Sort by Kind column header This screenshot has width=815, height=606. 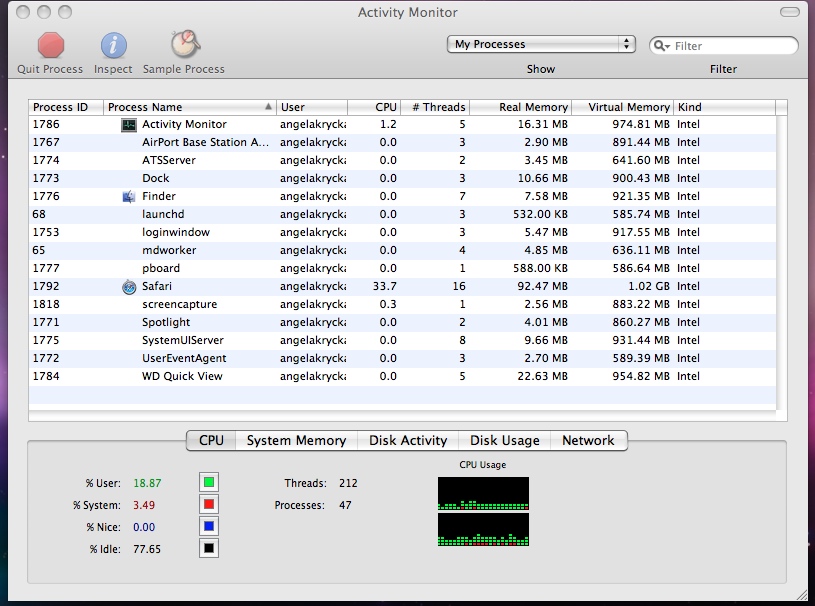(725, 107)
